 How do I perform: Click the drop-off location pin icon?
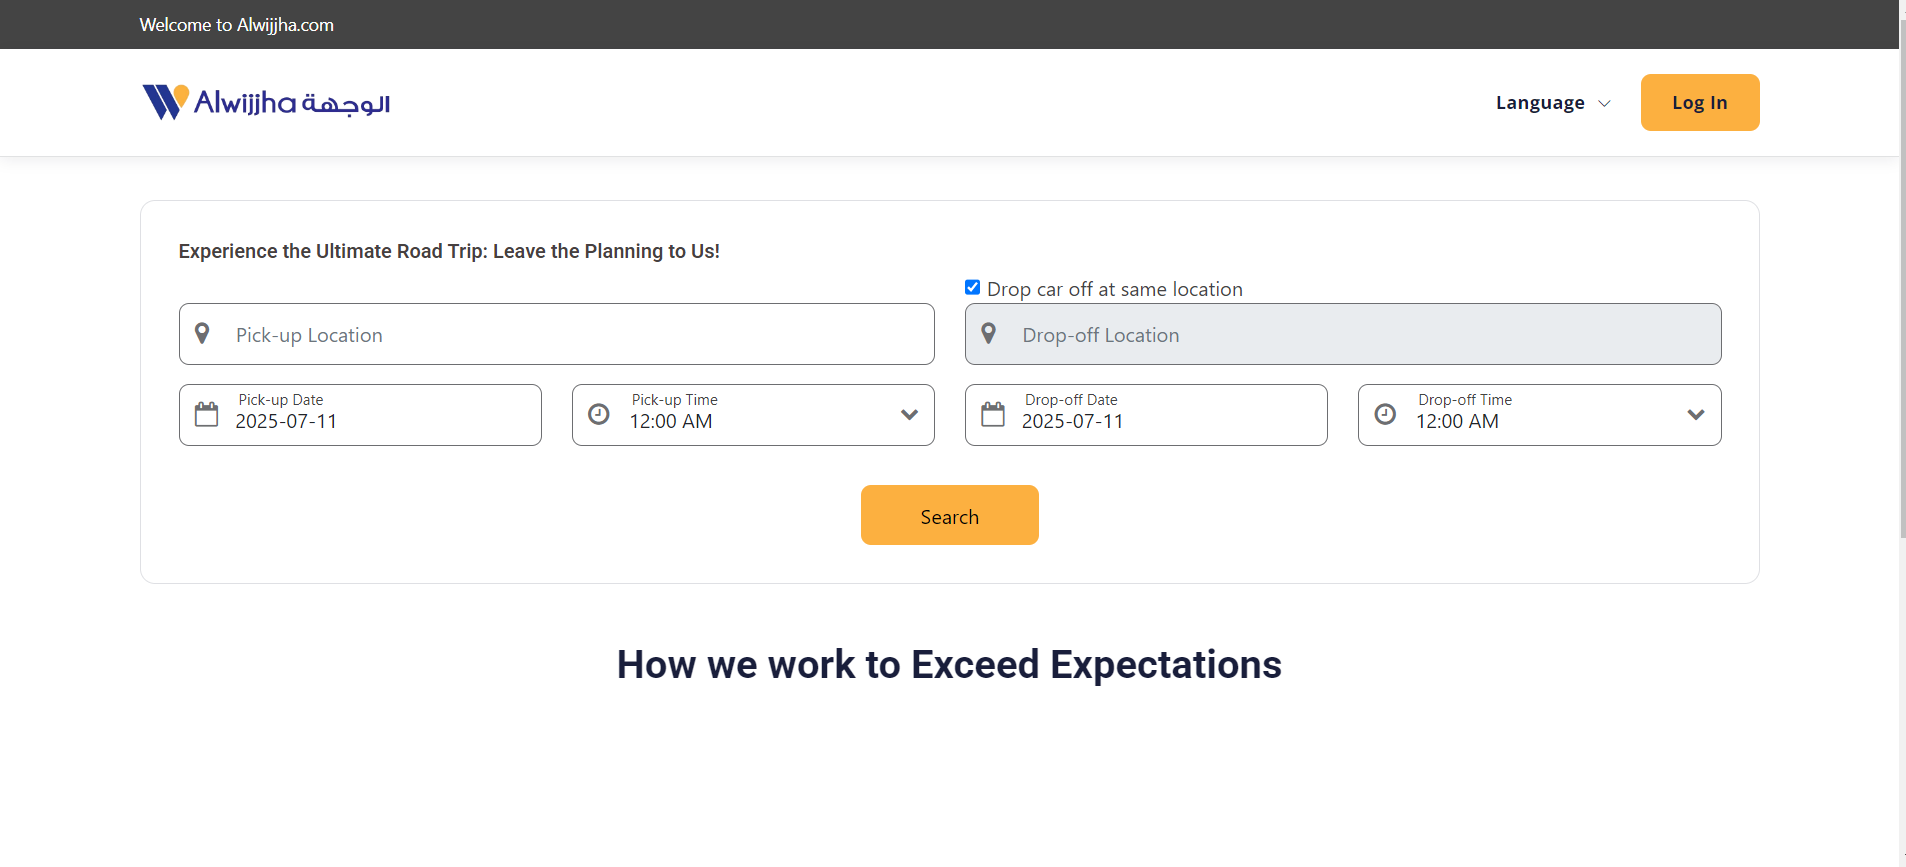point(988,333)
